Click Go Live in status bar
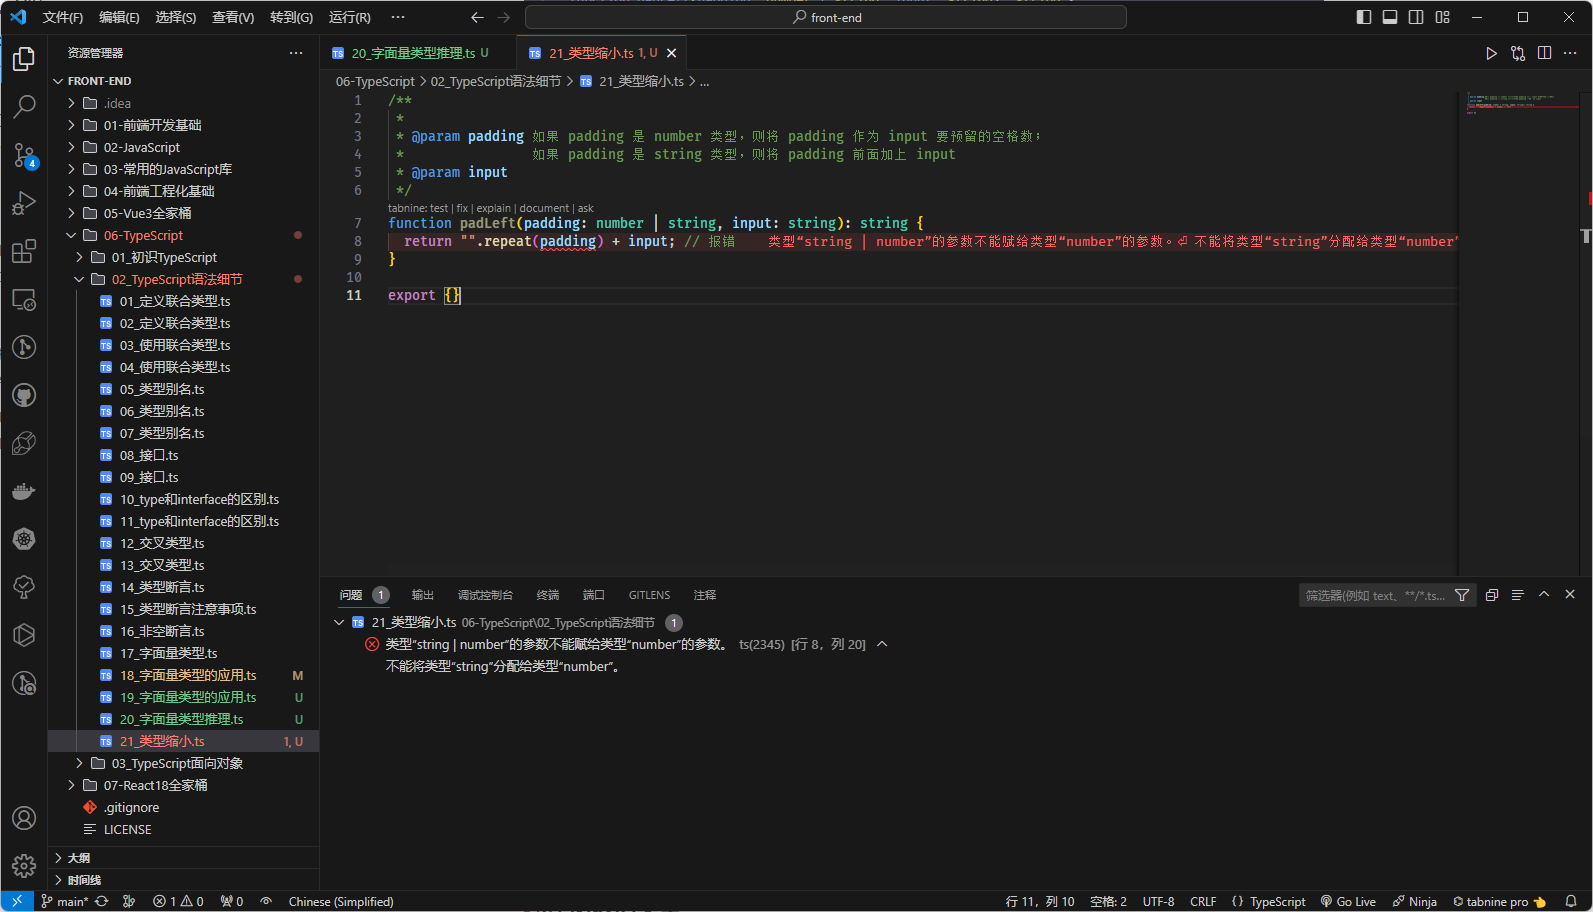 coord(1348,901)
